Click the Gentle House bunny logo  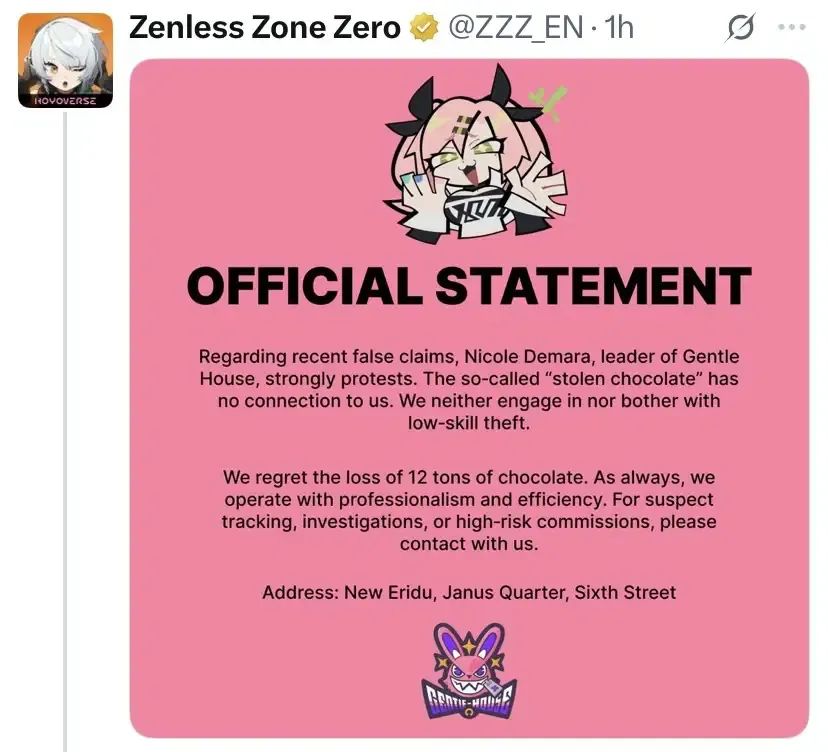(x=469, y=669)
